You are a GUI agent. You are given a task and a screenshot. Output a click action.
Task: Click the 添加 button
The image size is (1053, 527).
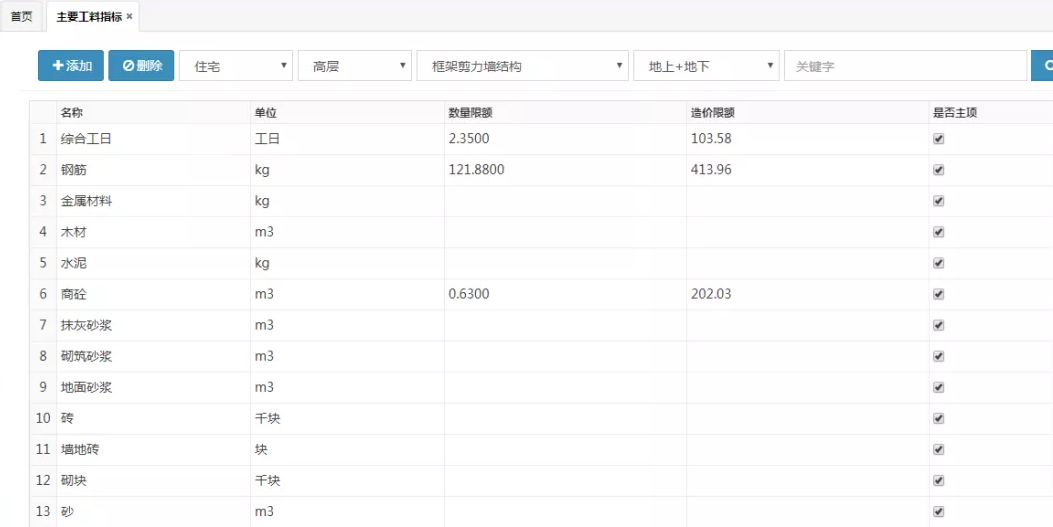click(x=71, y=66)
